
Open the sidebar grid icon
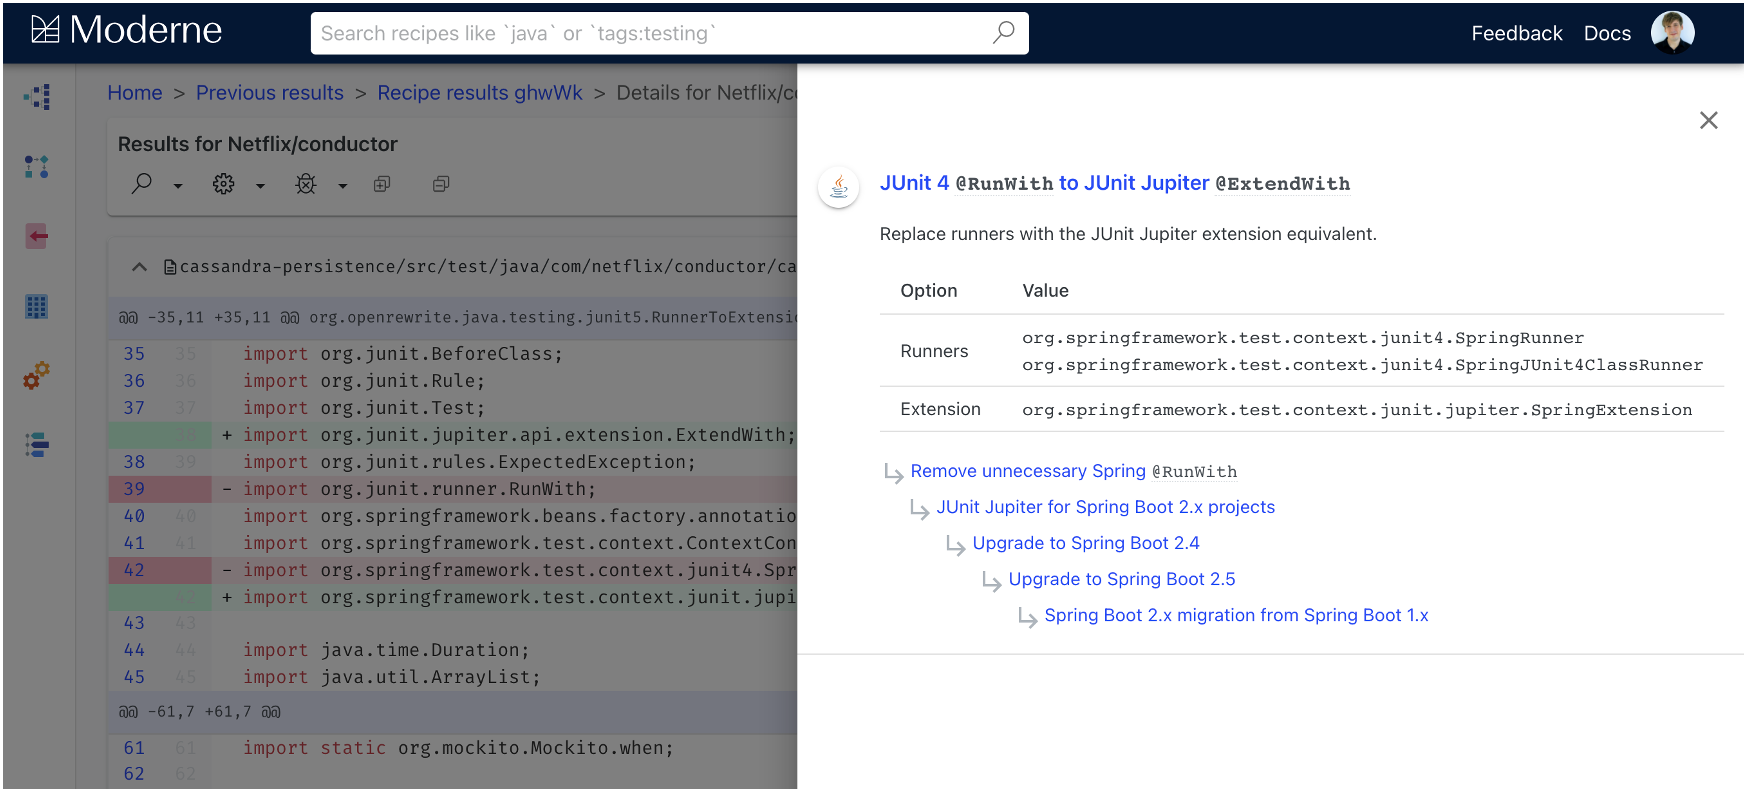pyautogui.click(x=37, y=306)
